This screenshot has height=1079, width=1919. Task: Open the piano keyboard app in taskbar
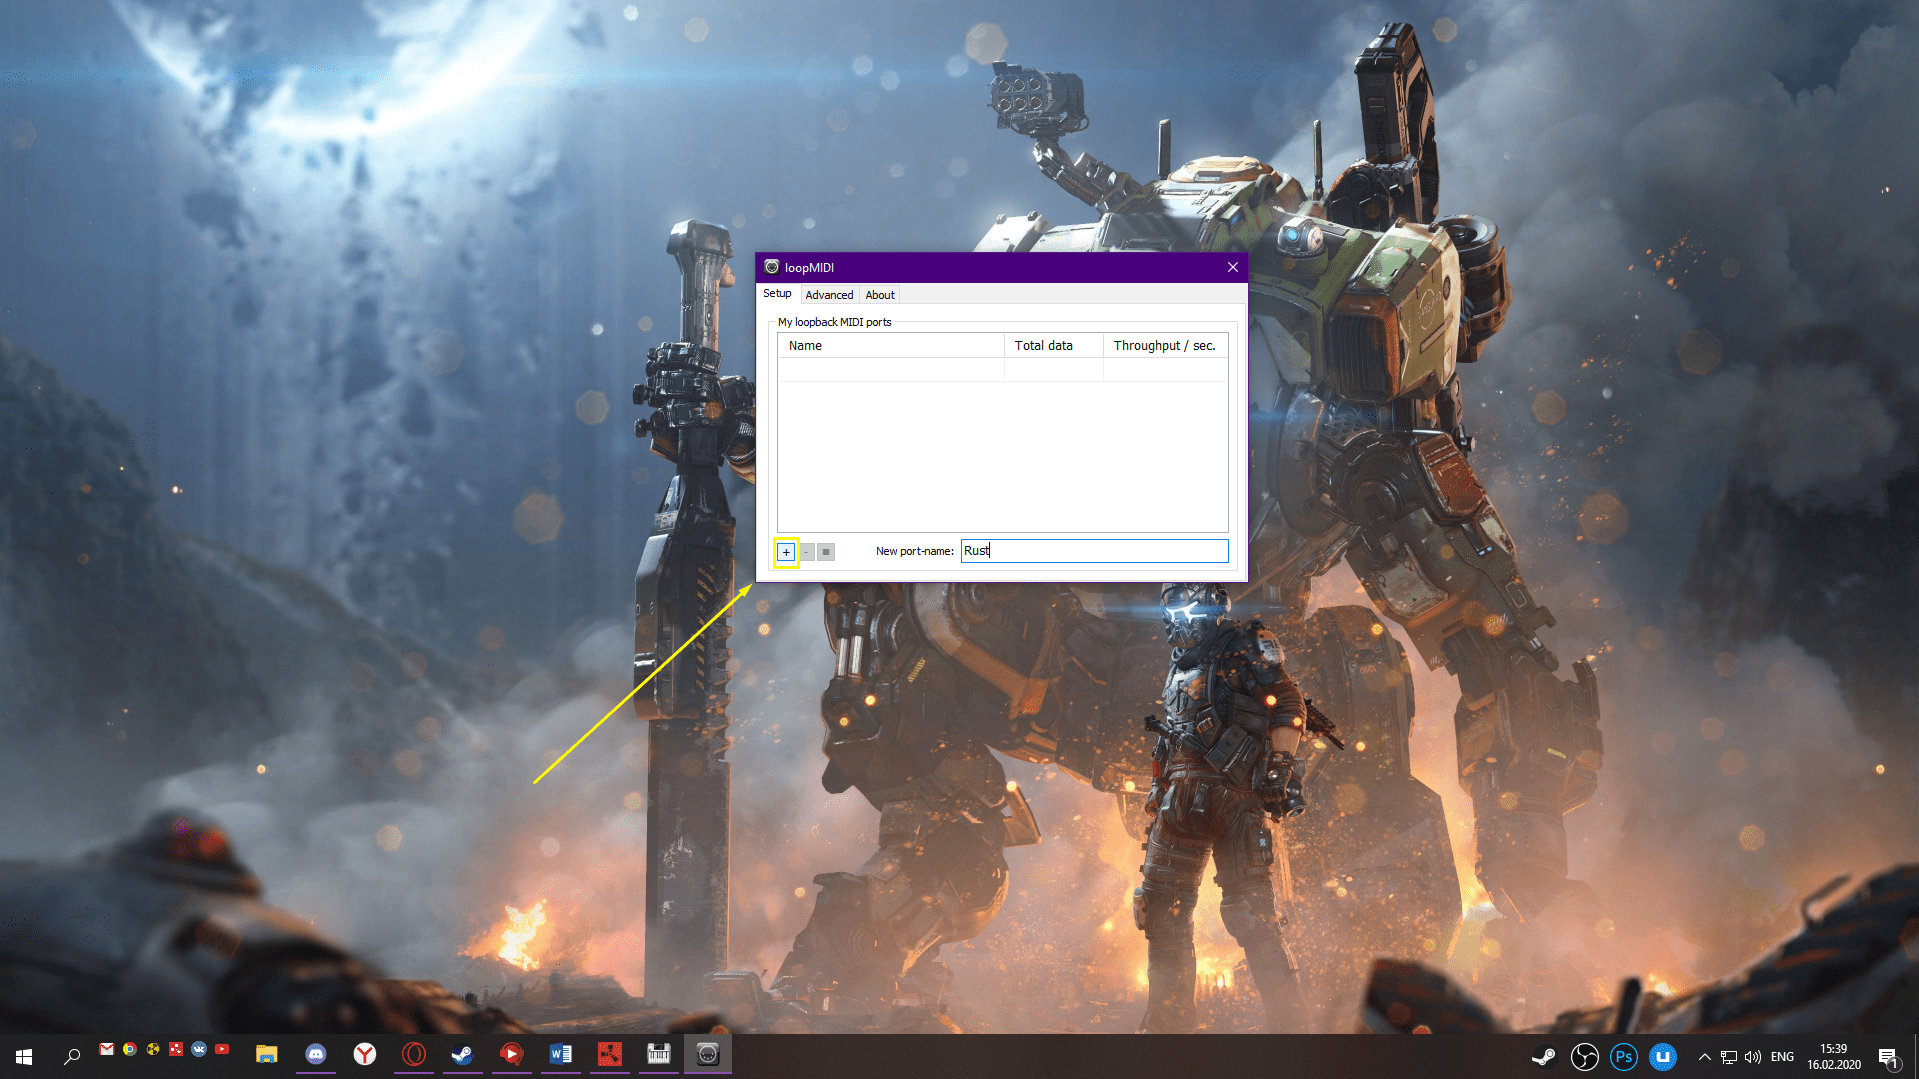658,1055
